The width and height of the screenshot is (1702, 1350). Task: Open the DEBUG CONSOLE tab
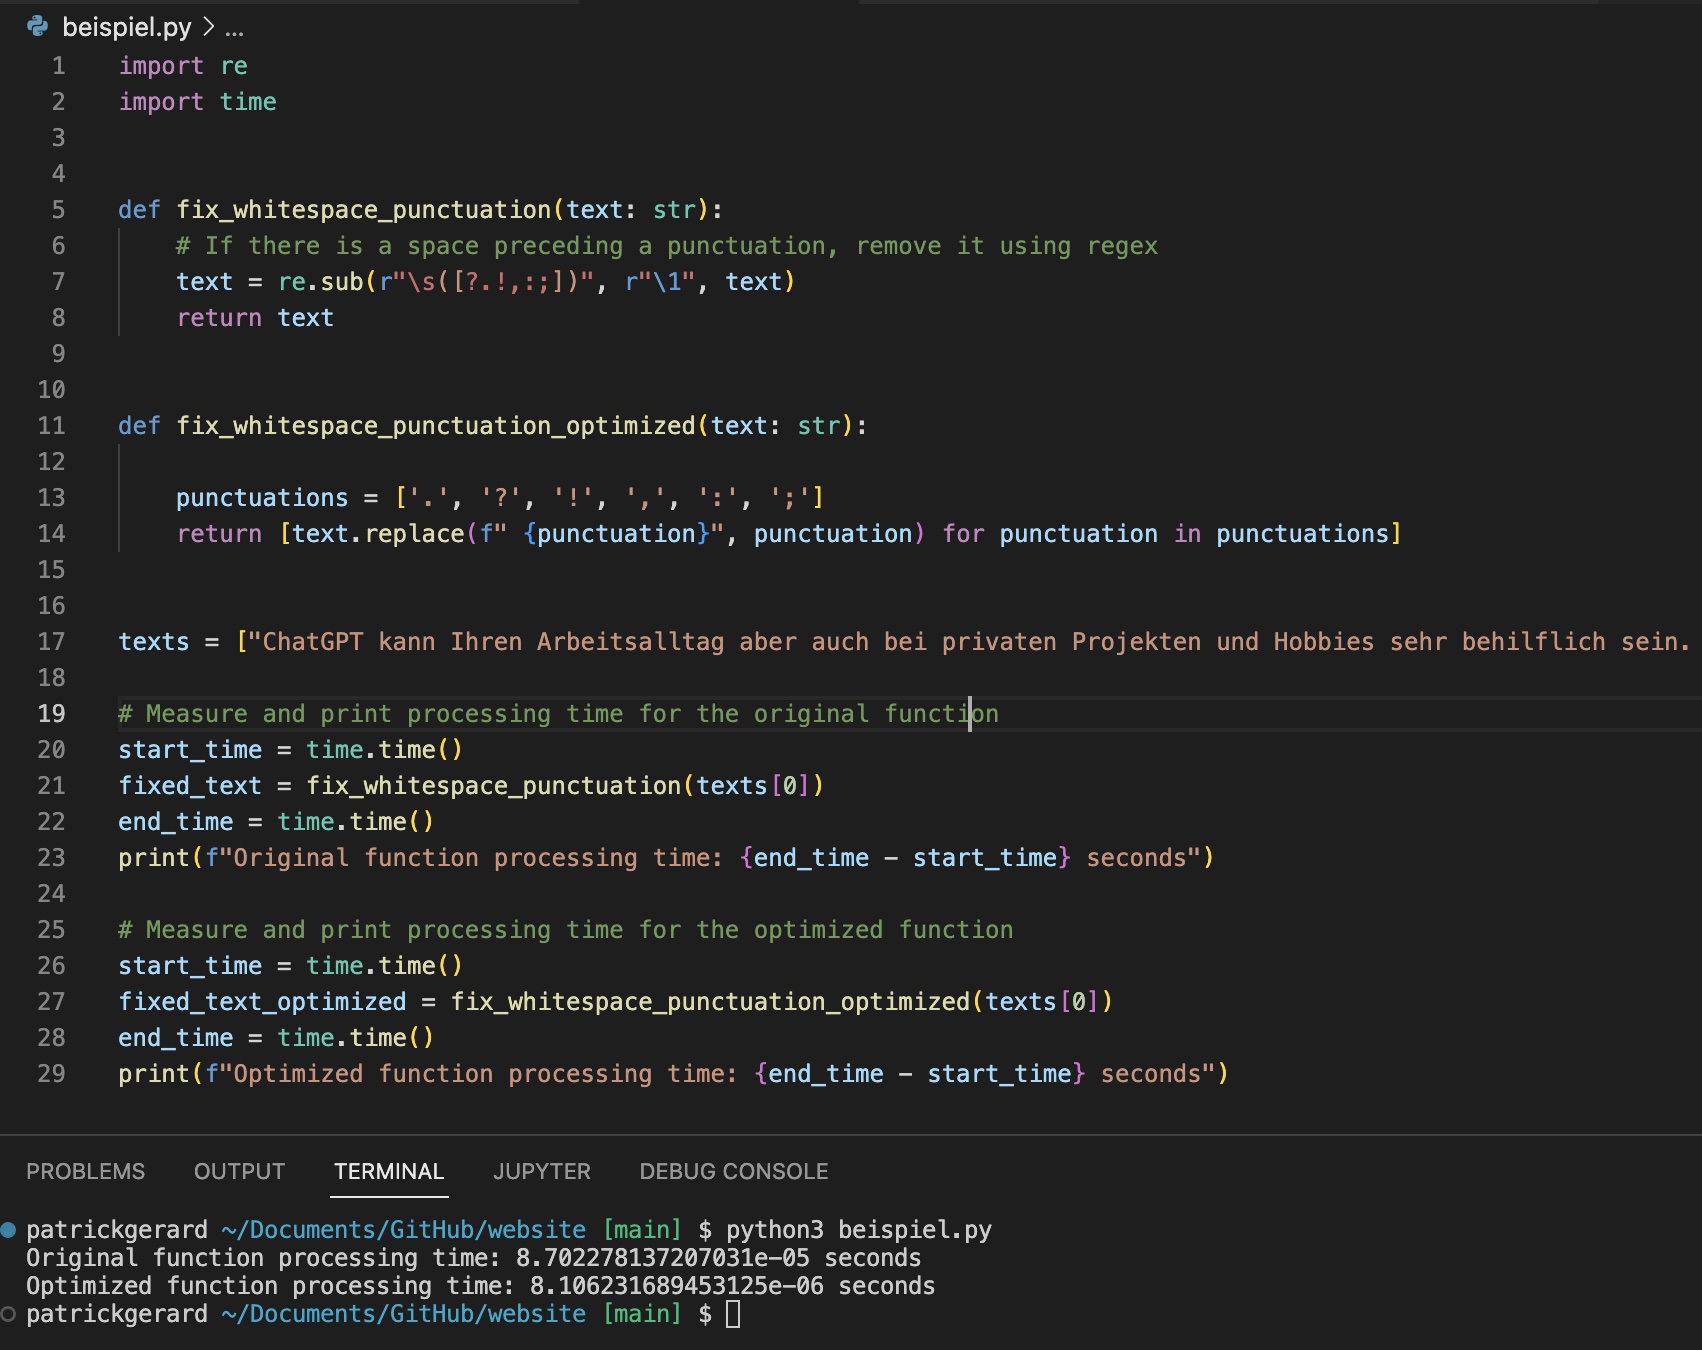[x=734, y=1171]
